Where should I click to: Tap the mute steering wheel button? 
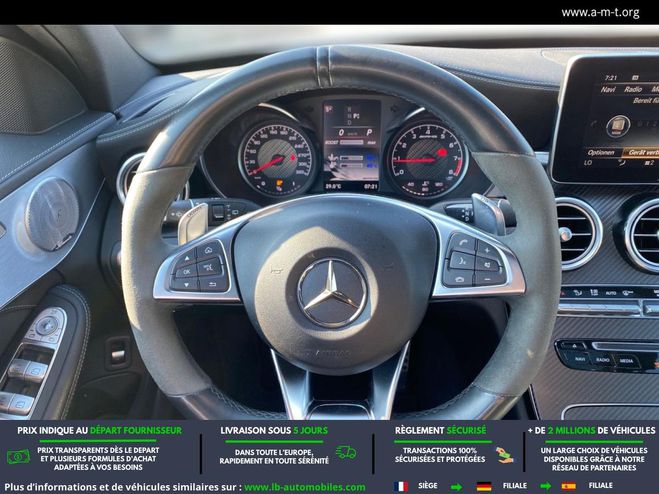coord(488,265)
